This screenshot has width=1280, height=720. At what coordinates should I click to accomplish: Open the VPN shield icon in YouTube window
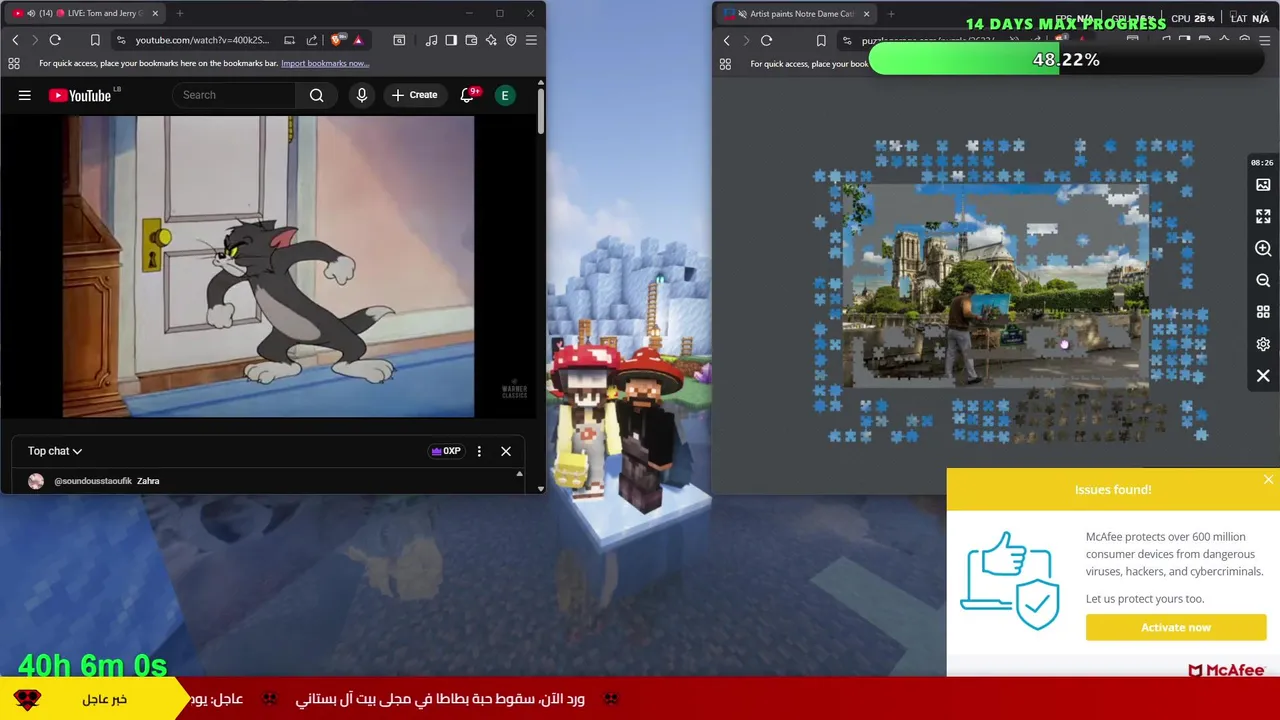(x=511, y=40)
